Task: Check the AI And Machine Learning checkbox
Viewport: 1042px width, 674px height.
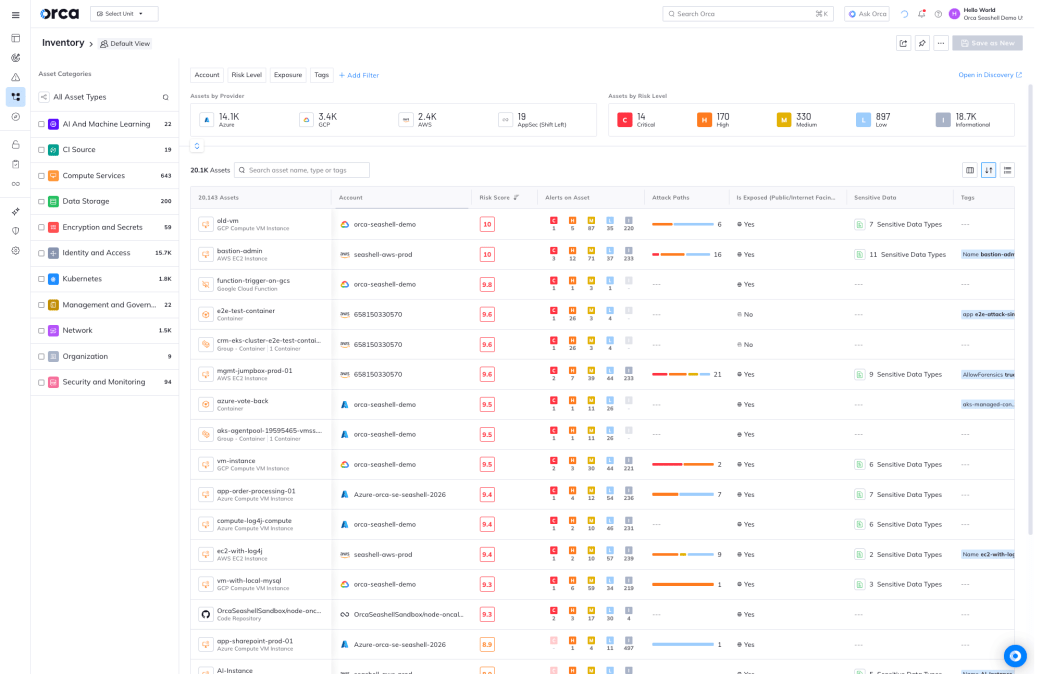Action: [41, 124]
